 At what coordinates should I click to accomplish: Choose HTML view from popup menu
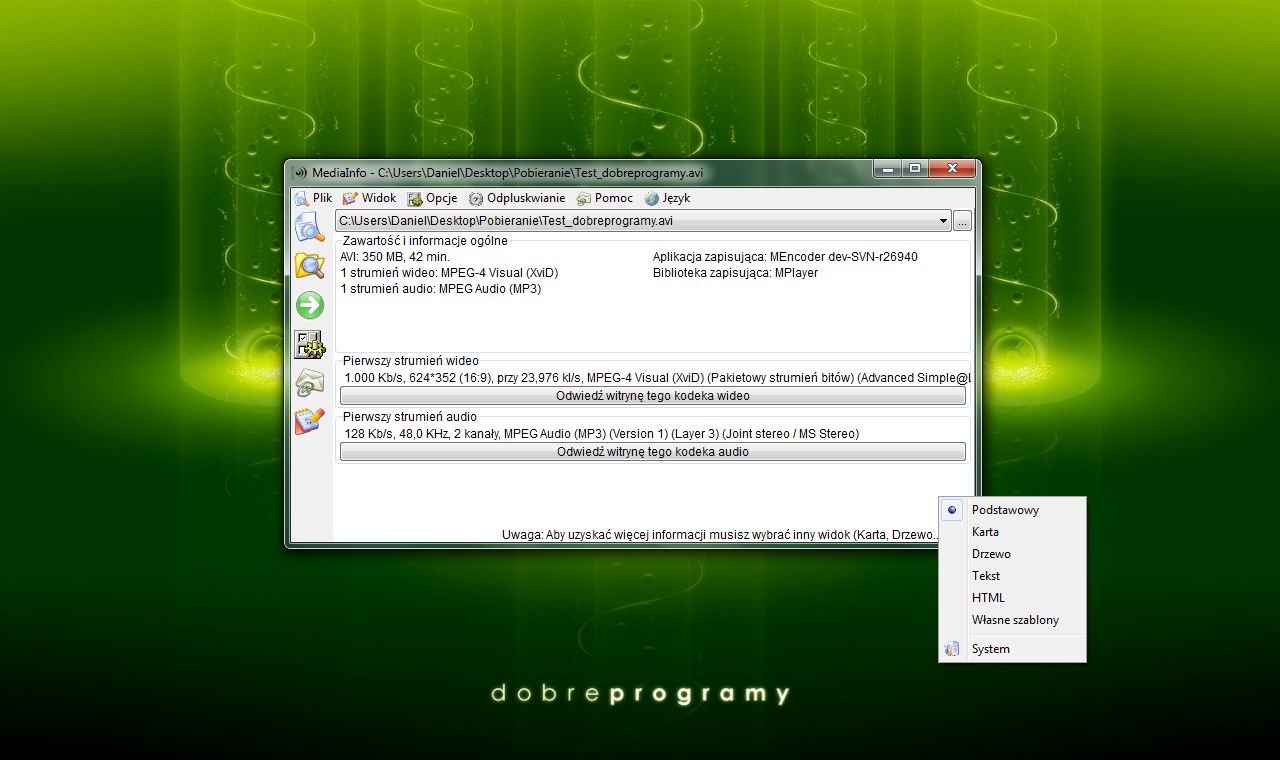(1012, 598)
